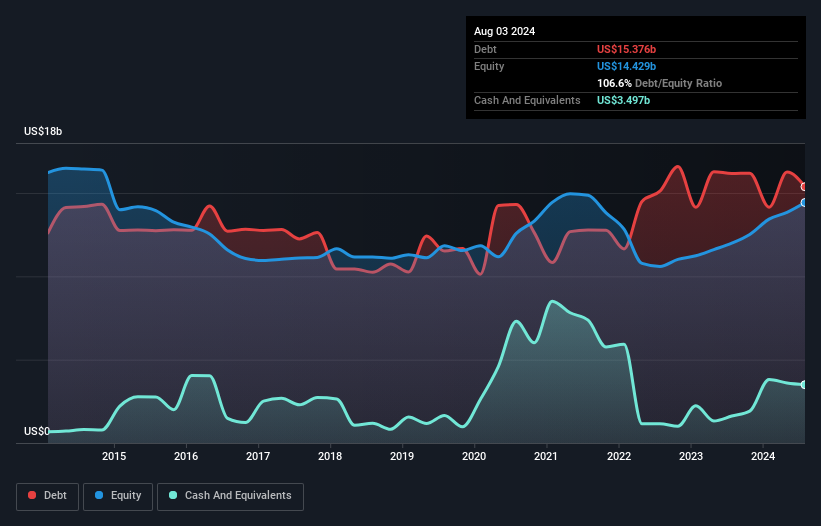Image resolution: width=821 pixels, height=526 pixels.
Task: Toggle the Debt series legend button
Action: coord(48,496)
